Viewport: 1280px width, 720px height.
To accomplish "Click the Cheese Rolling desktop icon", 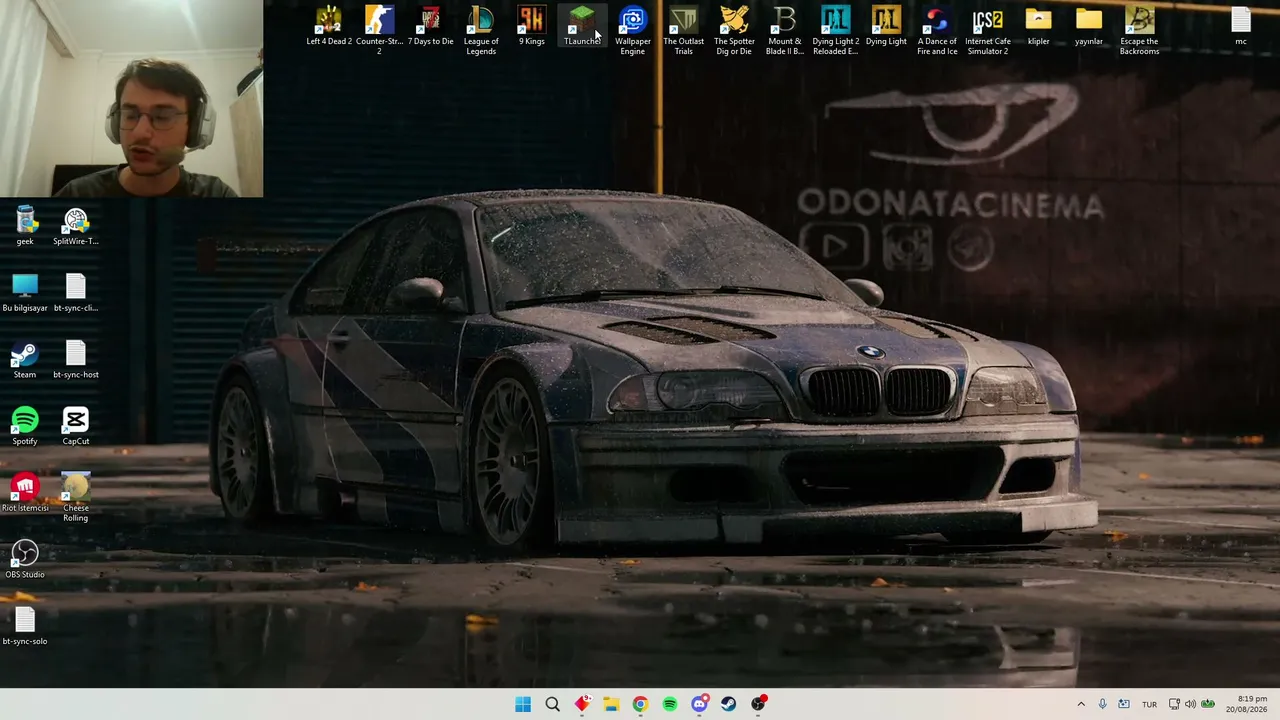I will coord(76,498).
